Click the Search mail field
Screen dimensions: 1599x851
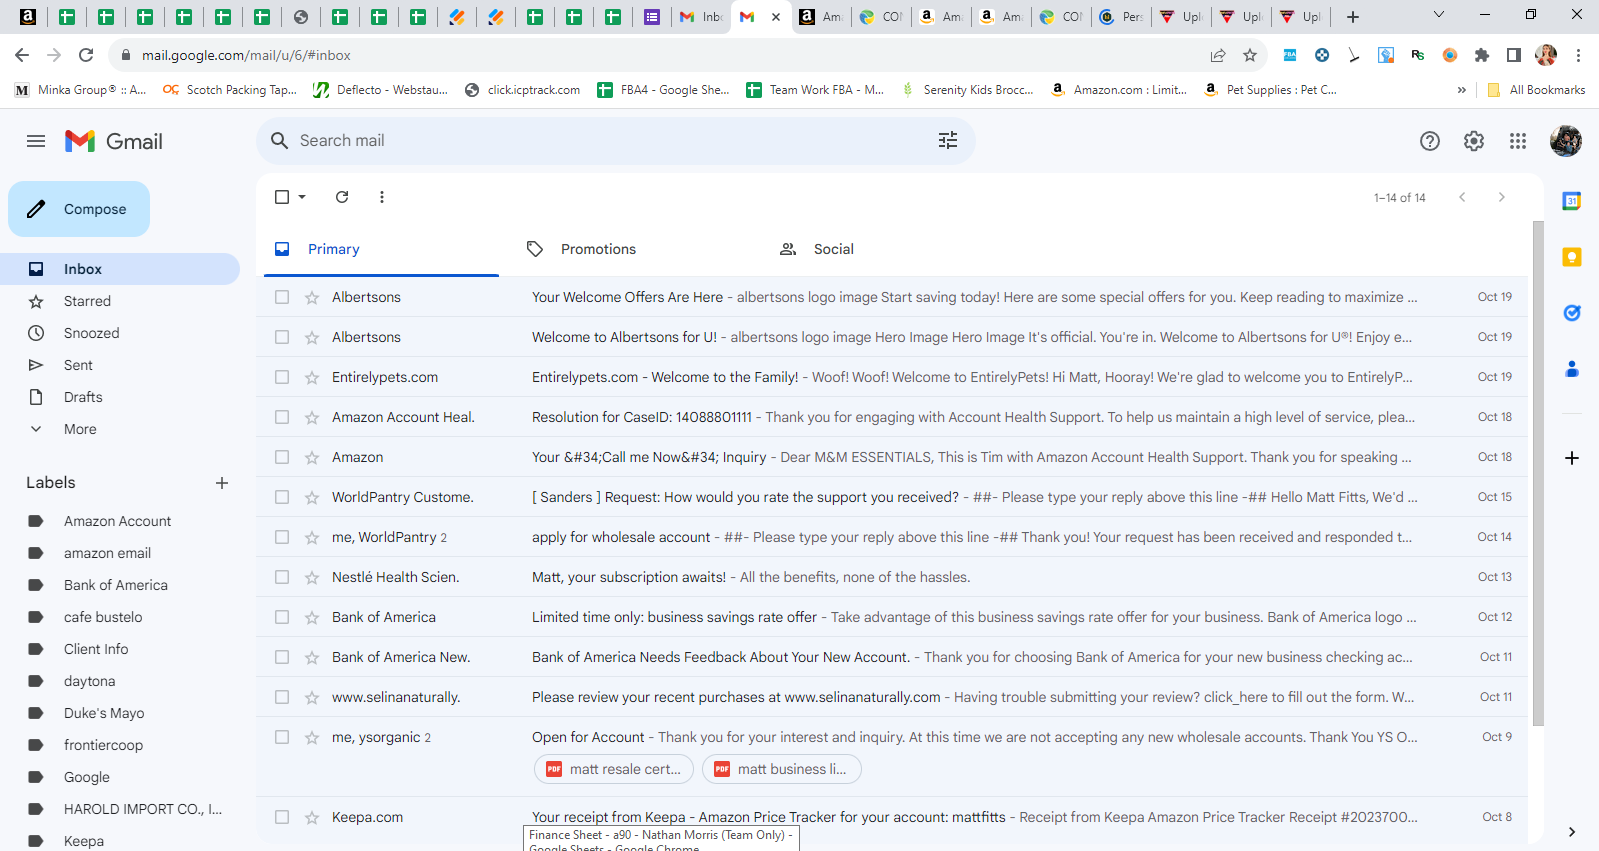615,141
